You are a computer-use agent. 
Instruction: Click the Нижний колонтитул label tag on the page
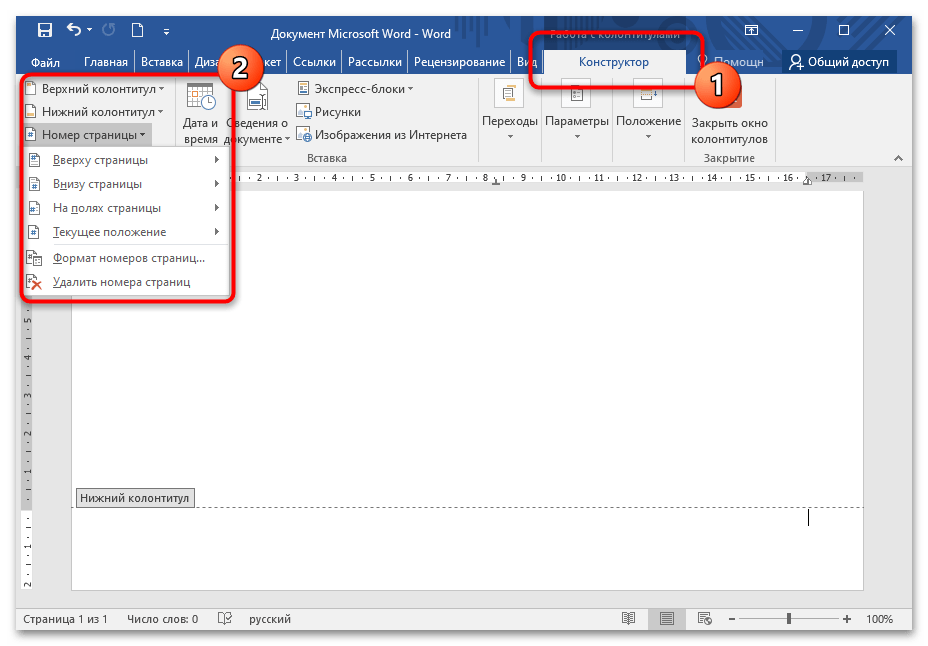pyautogui.click(x=135, y=498)
